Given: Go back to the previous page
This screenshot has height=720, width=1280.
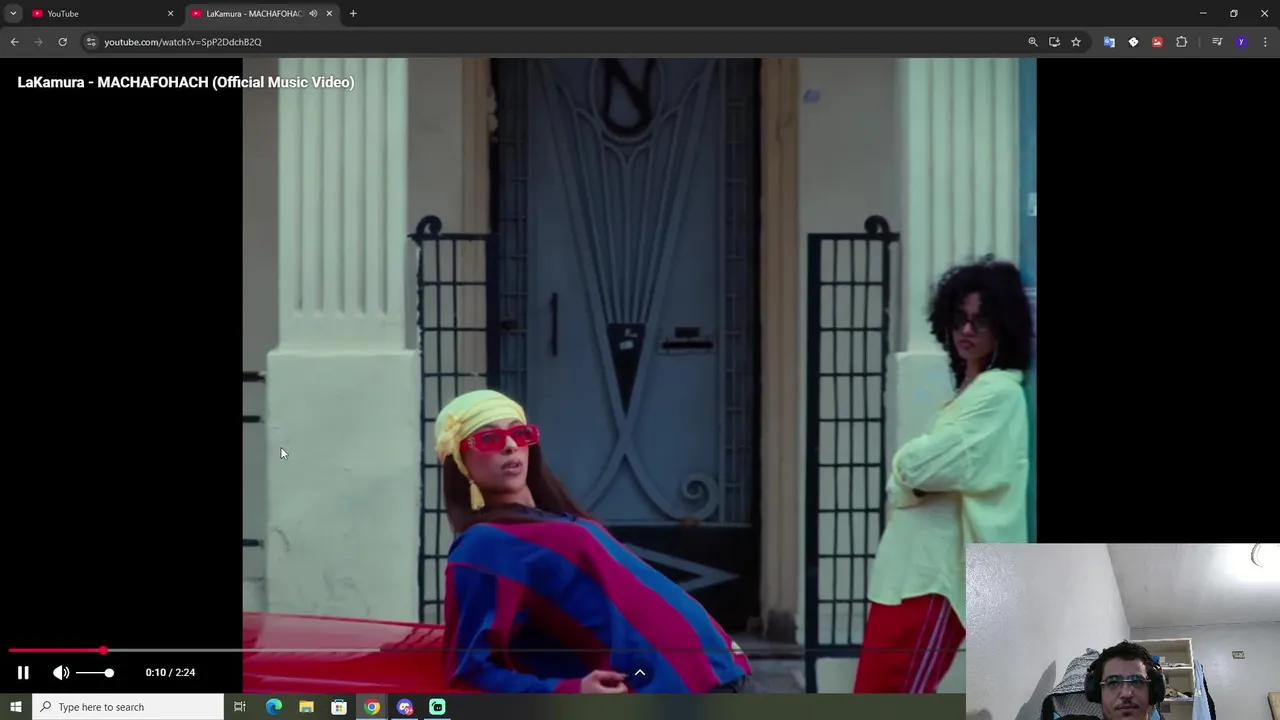Looking at the screenshot, I should pyautogui.click(x=14, y=42).
